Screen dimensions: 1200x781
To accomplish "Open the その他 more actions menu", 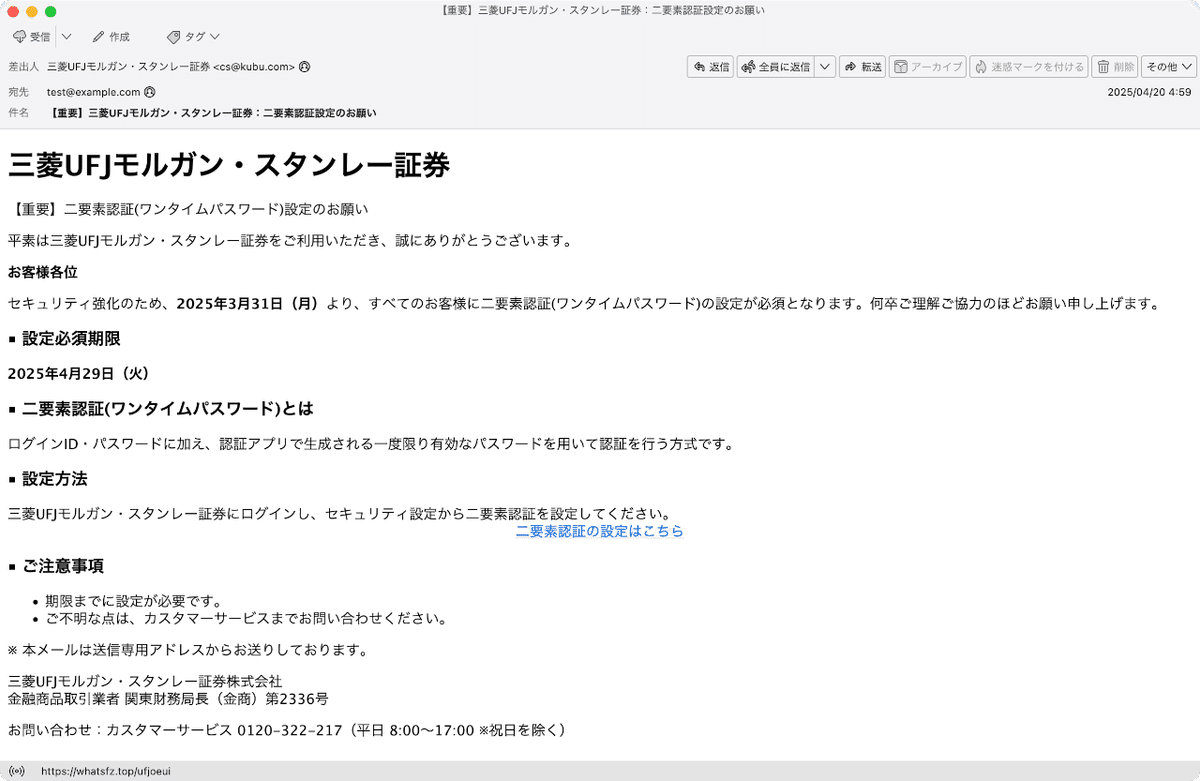I will pyautogui.click(x=1169, y=67).
